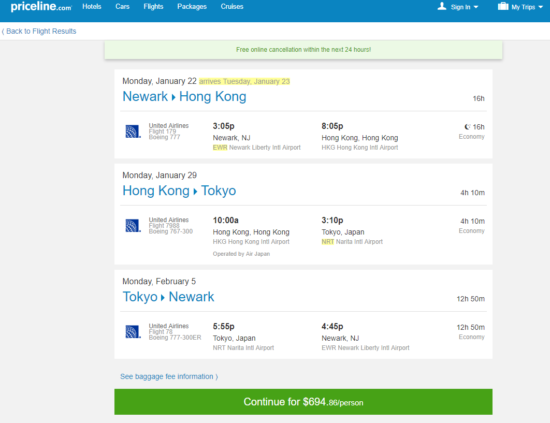The image size is (550, 423).
Task: Click the Newark to Hong Kong heading
Action: [x=184, y=96]
